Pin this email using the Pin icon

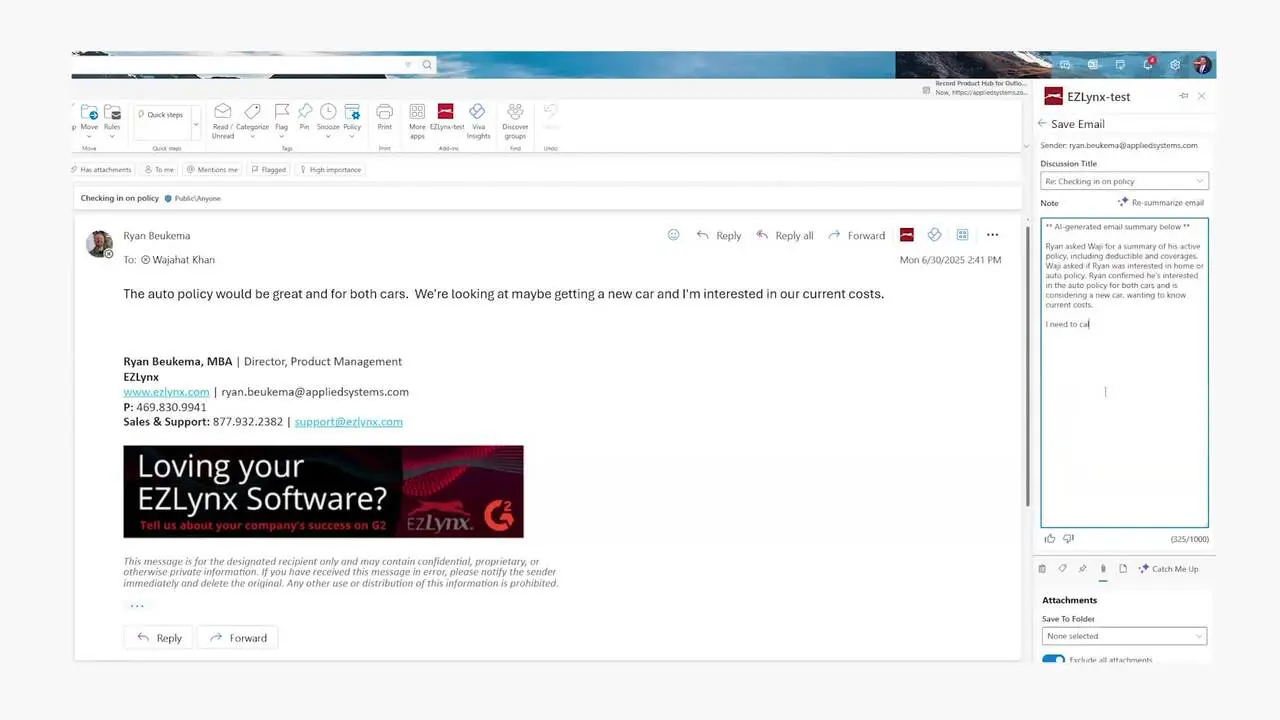coord(304,112)
